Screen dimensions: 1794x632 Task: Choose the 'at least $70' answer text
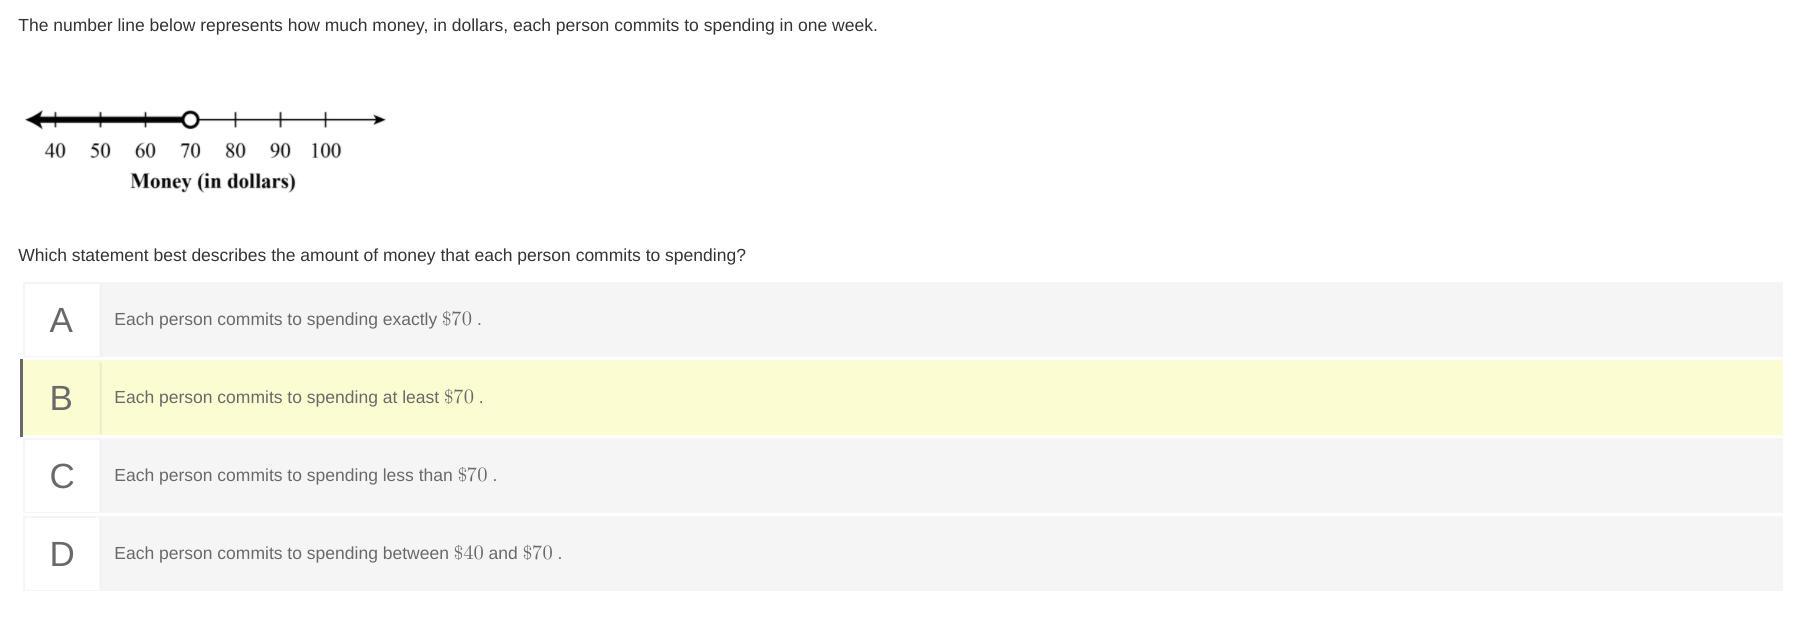(298, 398)
